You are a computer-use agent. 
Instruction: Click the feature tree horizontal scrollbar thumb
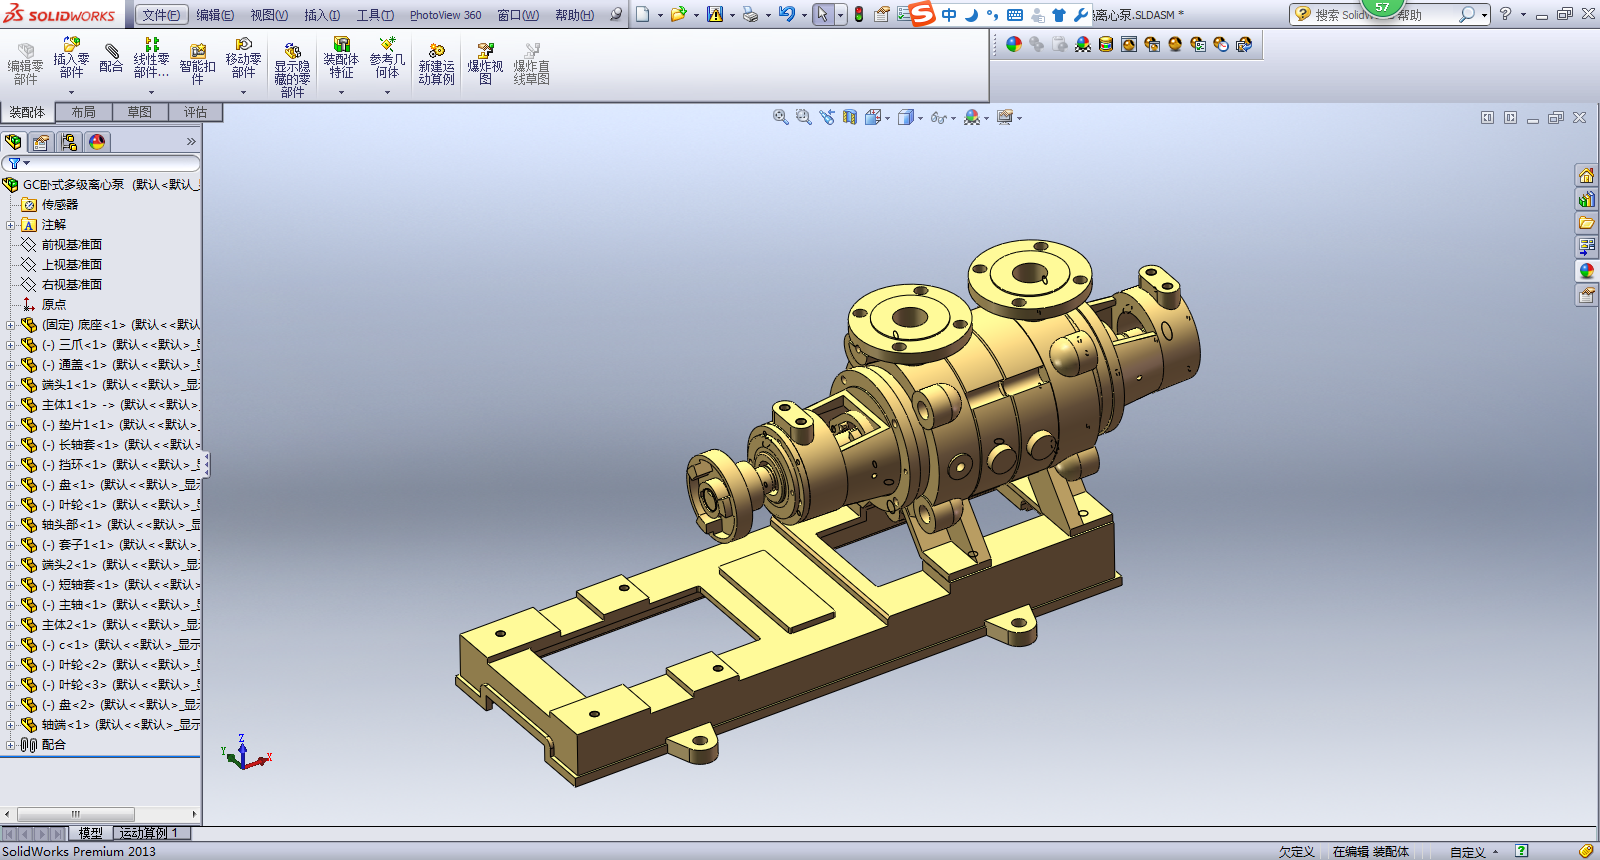point(76,814)
